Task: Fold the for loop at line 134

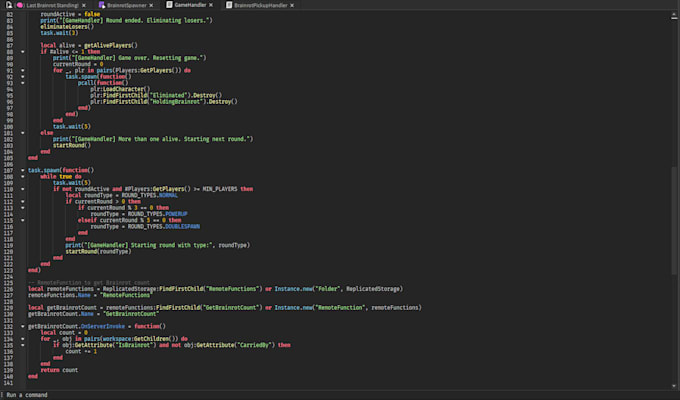Action: pyautogui.click(x=23, y=339)
